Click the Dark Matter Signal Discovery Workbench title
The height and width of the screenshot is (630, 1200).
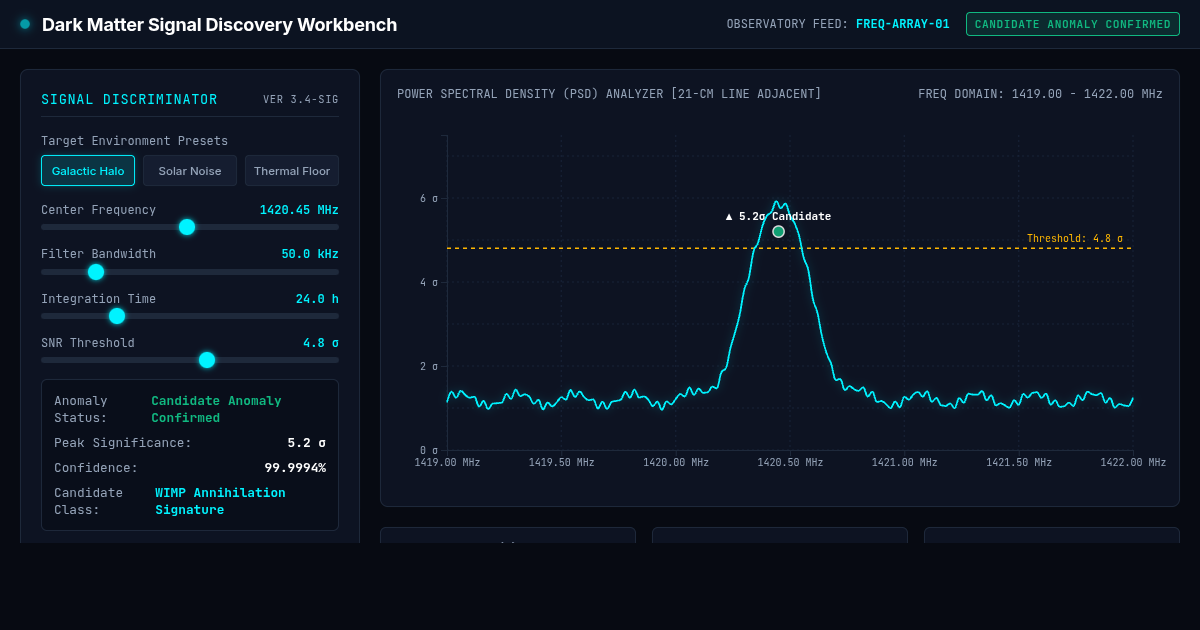[219, 25]
